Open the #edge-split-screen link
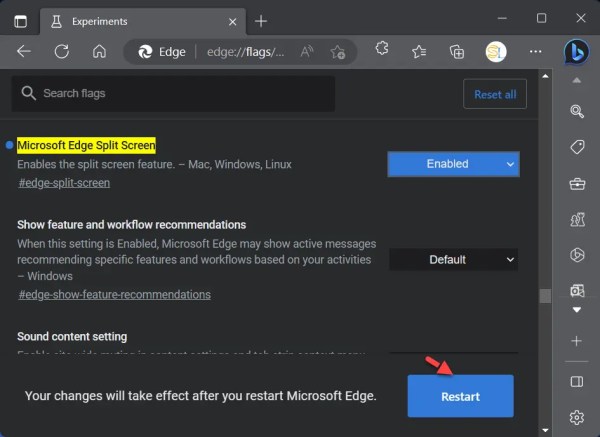Image resolution: width=600 pixels, height=437 pixels. coord(64,183)
